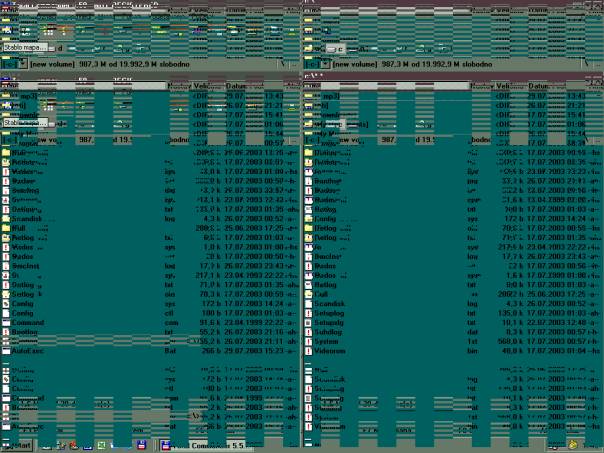This screenshot has height=453, width=604.
Task: Click the floppy disk icon in taskbar
Action: (142, 444)
